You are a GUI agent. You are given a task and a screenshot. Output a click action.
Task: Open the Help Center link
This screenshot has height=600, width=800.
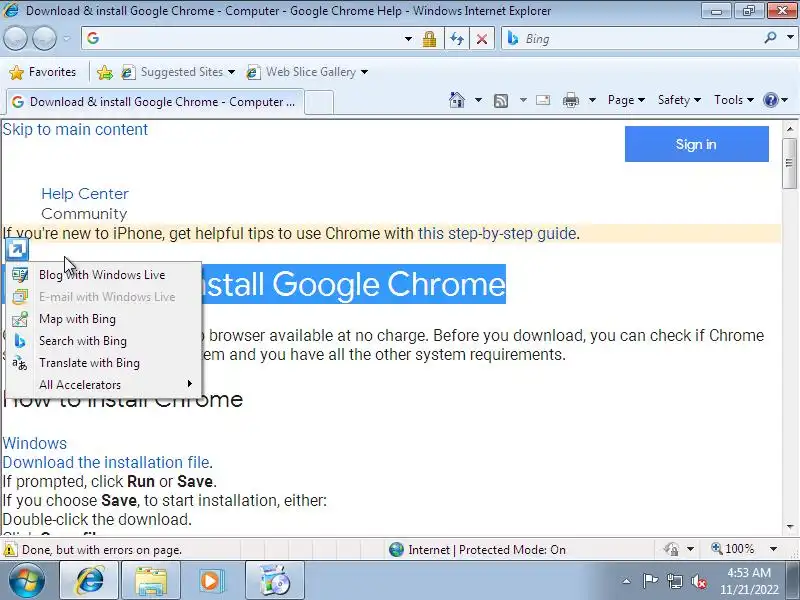[85, 194]
